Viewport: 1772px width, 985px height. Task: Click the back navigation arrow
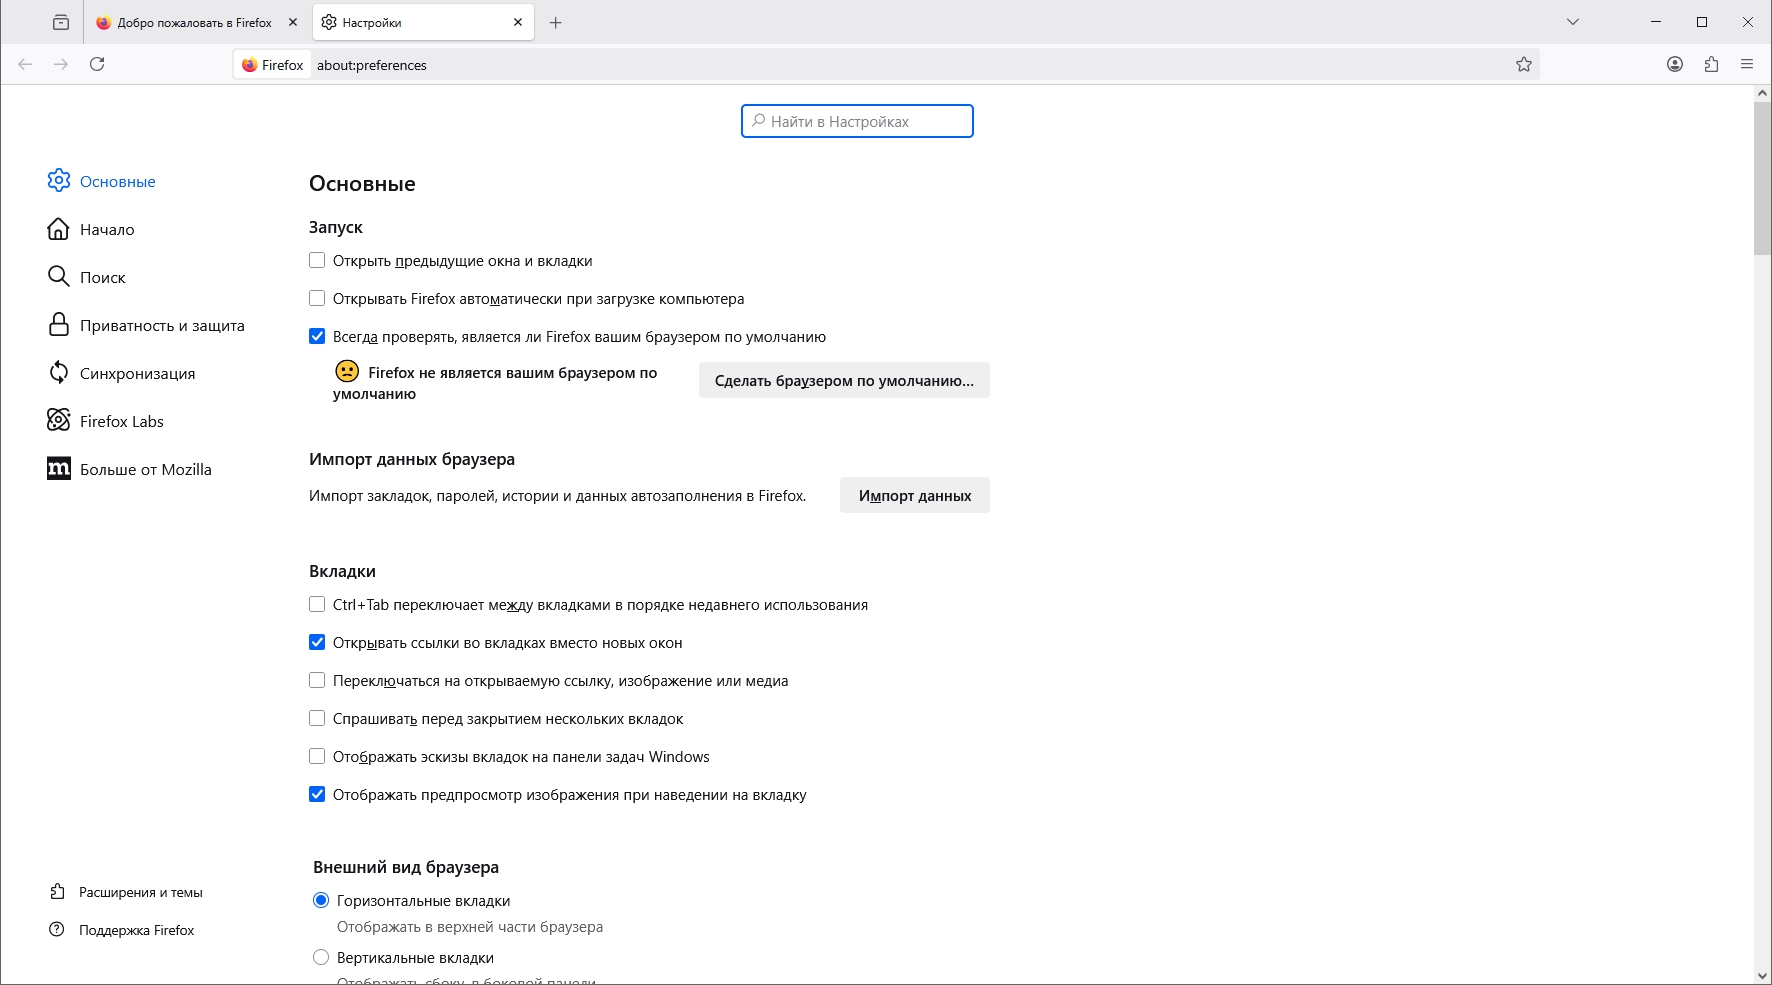[25, 64]
